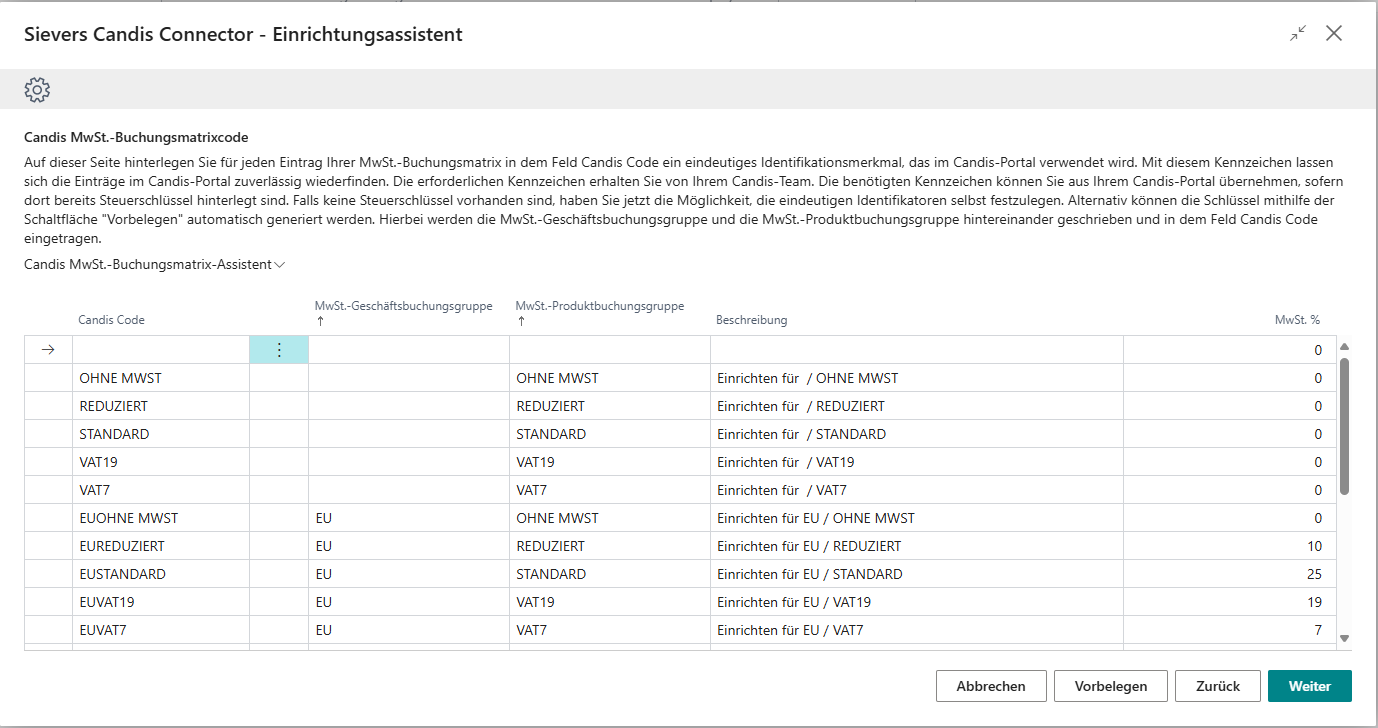Click the scrollbar down arrow
Viewport: 1378px width, 728px height.
(1344, 638)
